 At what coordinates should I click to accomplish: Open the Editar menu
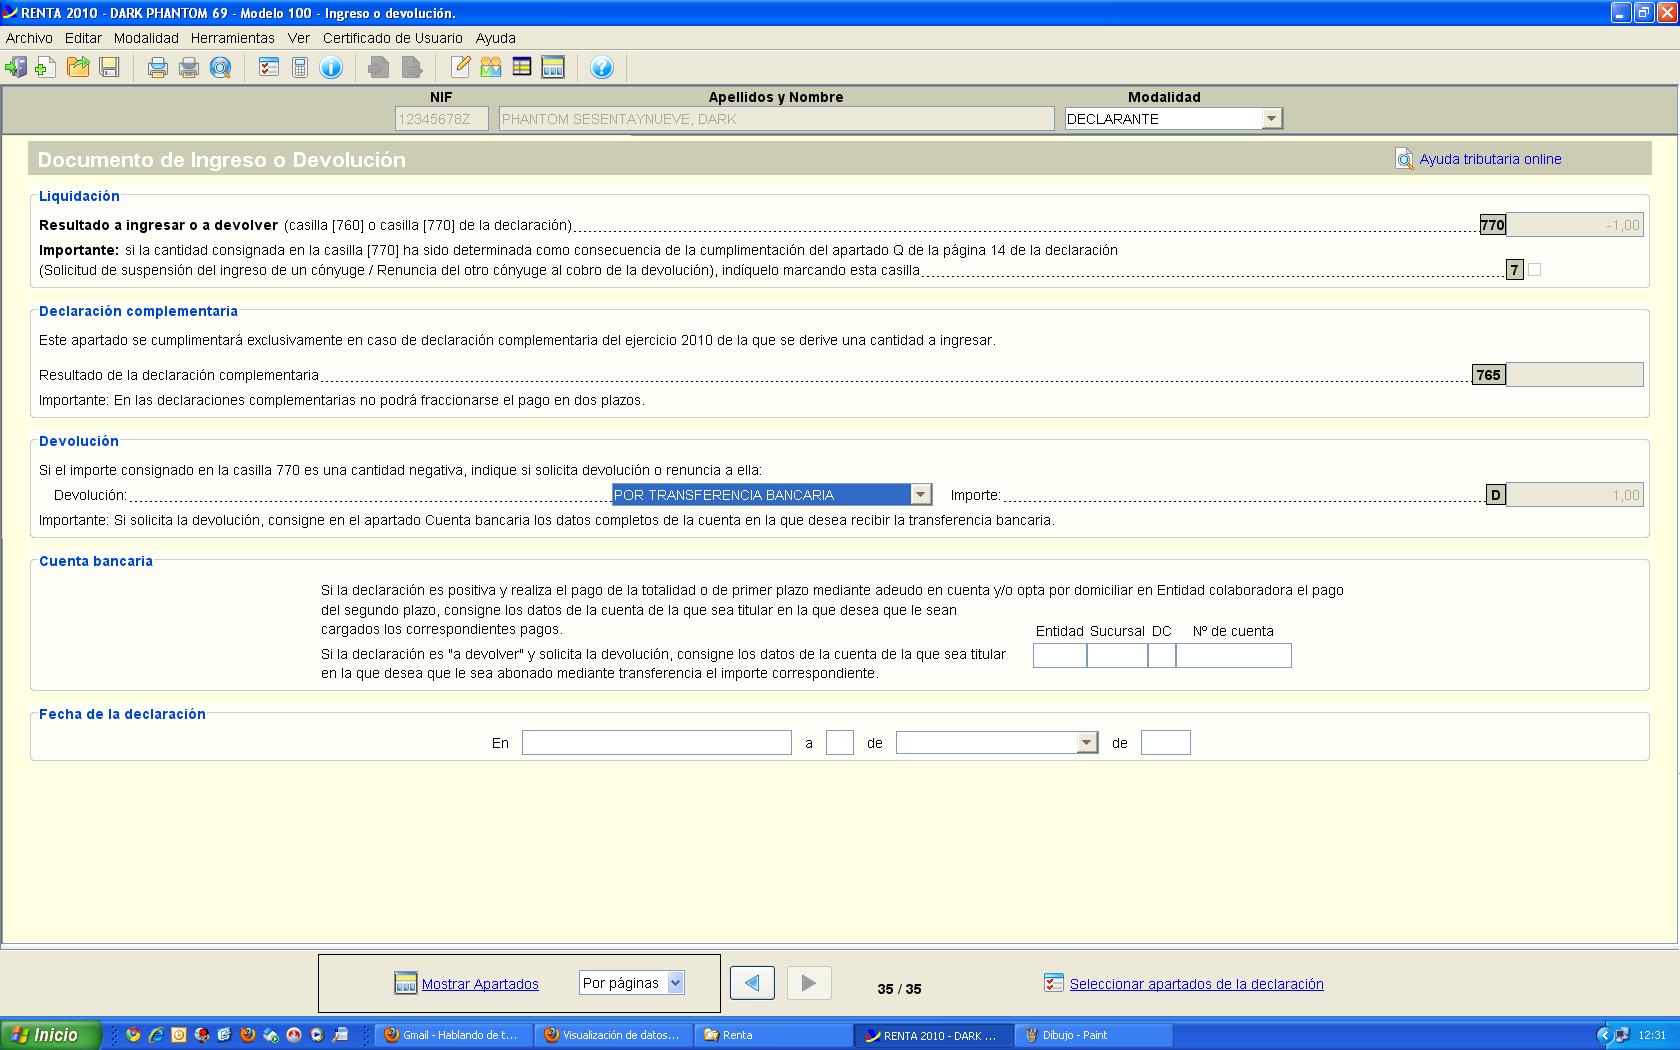[83, 38]
